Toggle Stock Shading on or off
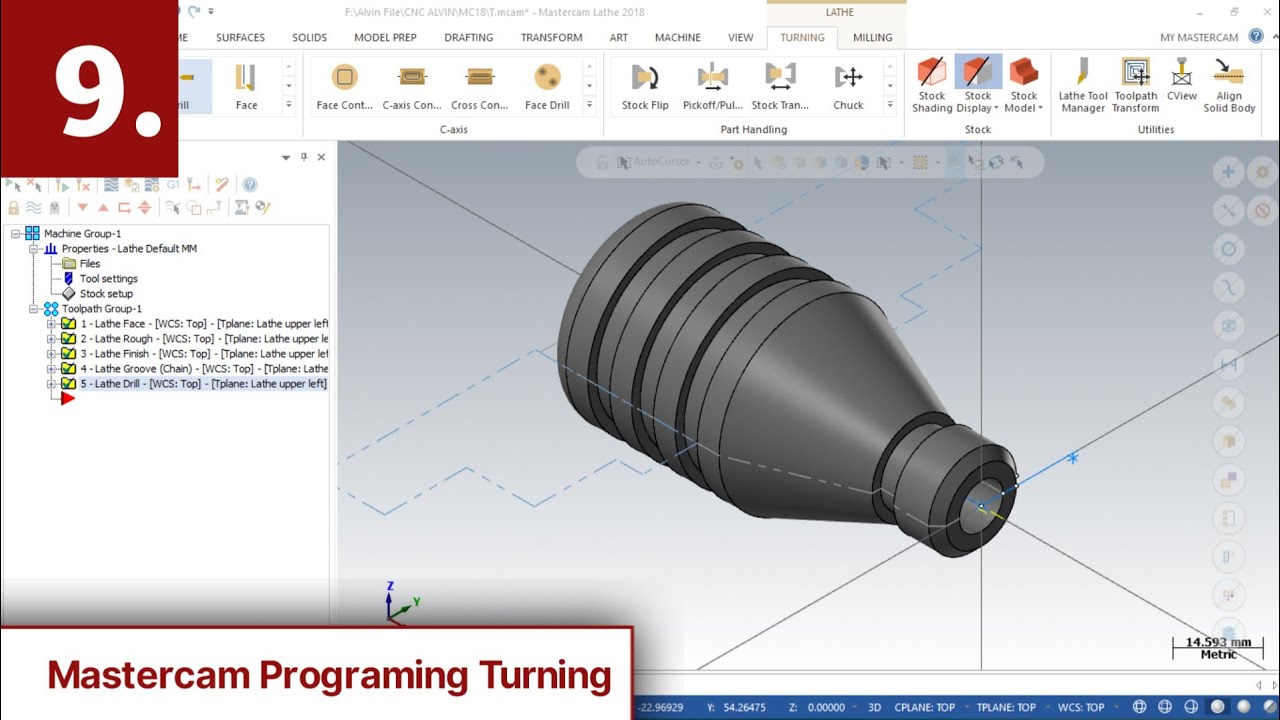 tap(932, 86)
